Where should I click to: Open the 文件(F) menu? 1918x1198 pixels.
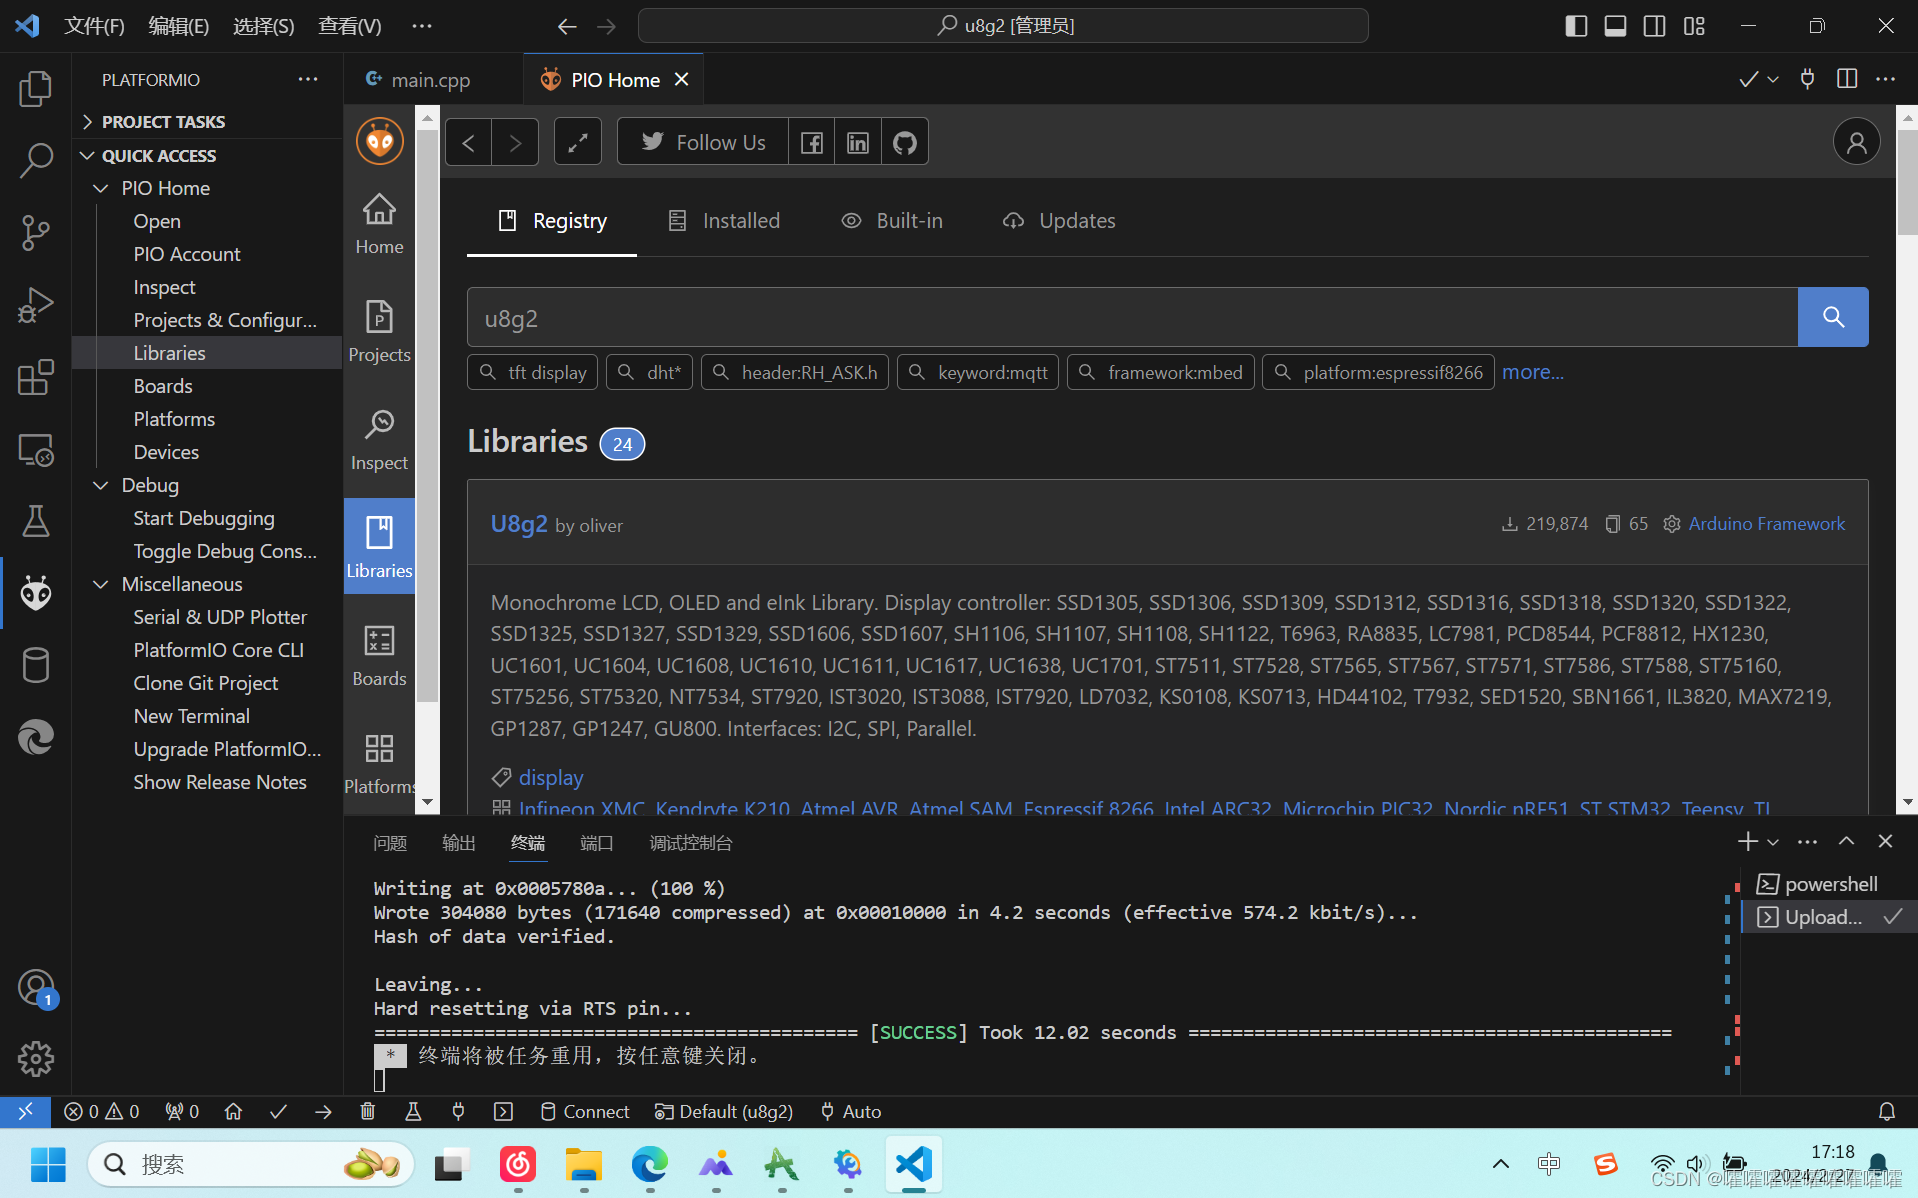[94, 26]
